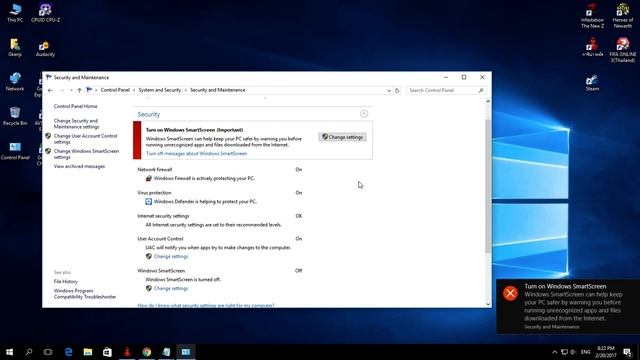Screen dimensions: 640x360
Task: Click the Network firewall heading
Action: pyautogui.click(x=154, y=169)
